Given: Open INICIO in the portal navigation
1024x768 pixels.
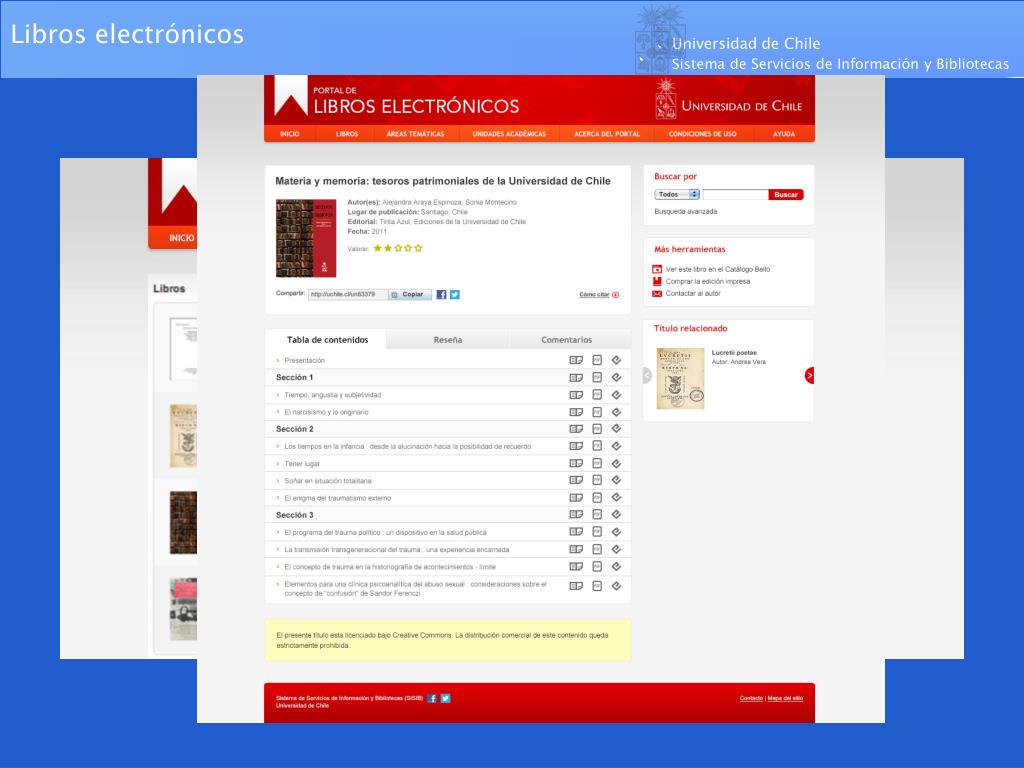Looking at the screenshot, I should 289,134.
